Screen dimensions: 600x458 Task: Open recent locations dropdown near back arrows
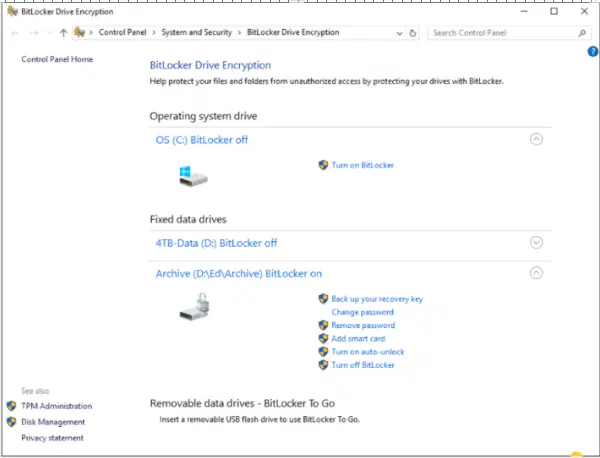(x=49, y=33)
